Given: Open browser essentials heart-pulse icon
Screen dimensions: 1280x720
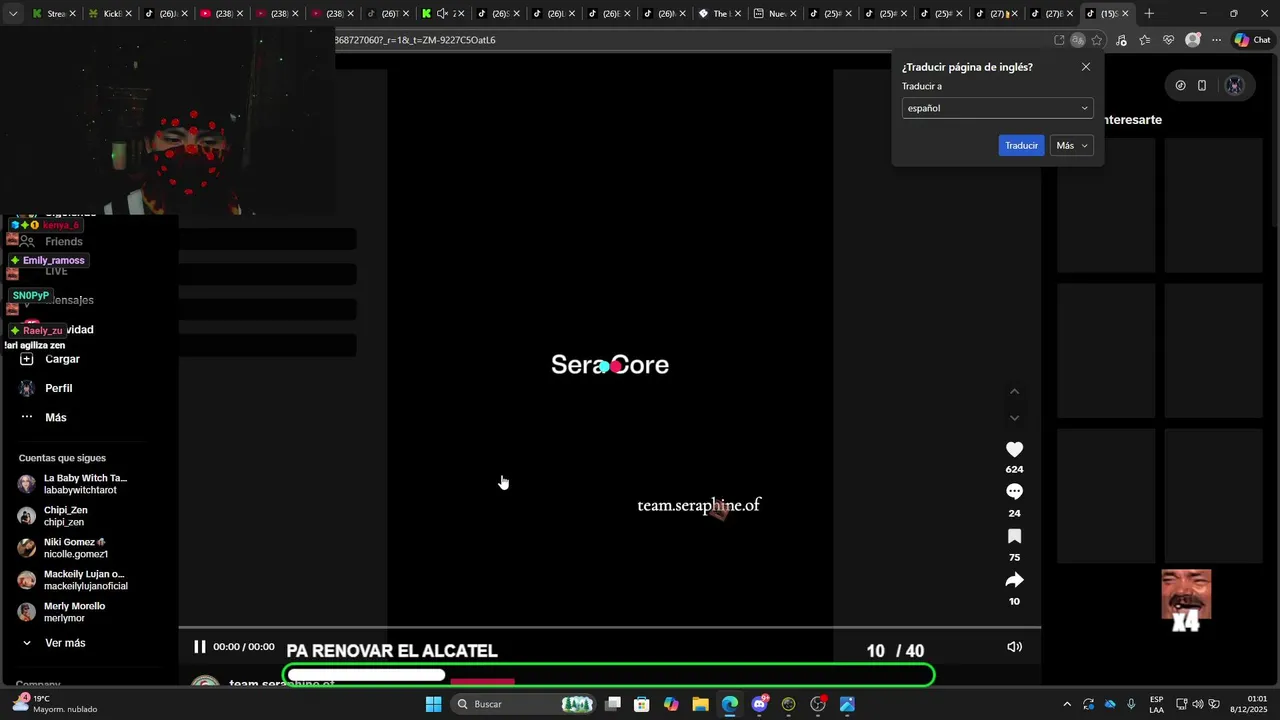Looking at the screenshot, I should 1168,40.
